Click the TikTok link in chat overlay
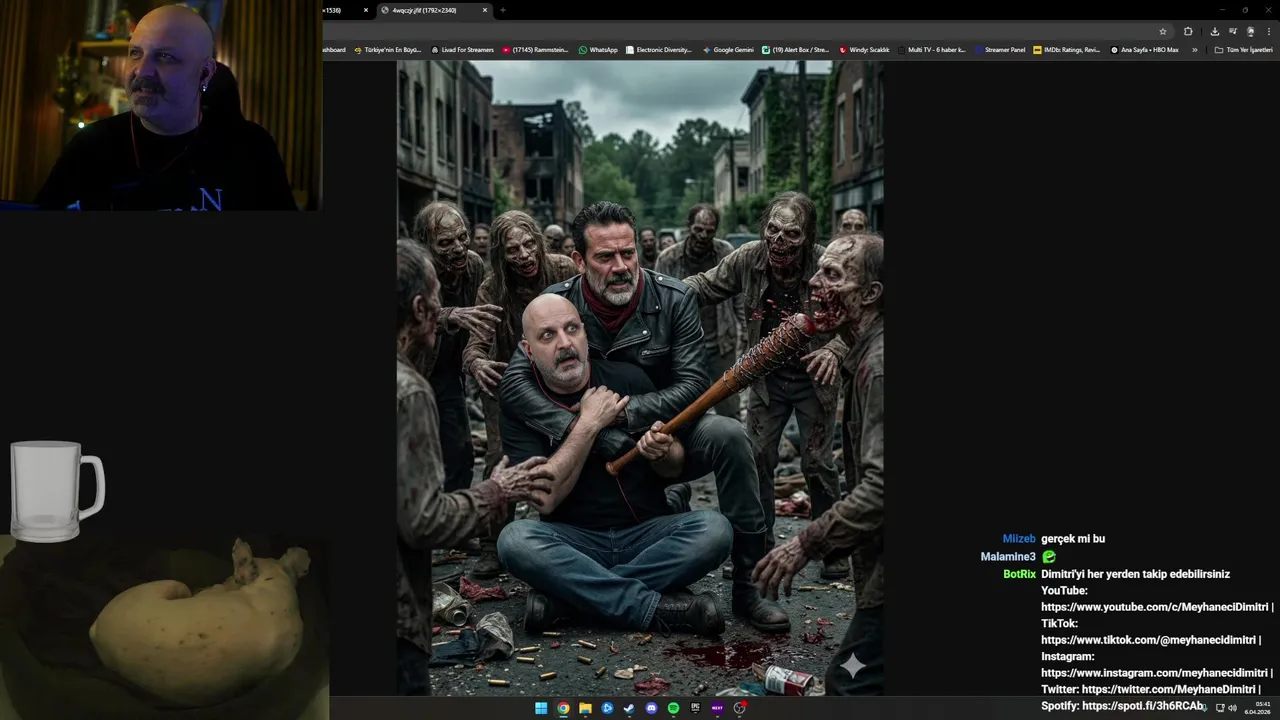The width and height of the screenshot is (1280, 720). tap(1148, 640)
